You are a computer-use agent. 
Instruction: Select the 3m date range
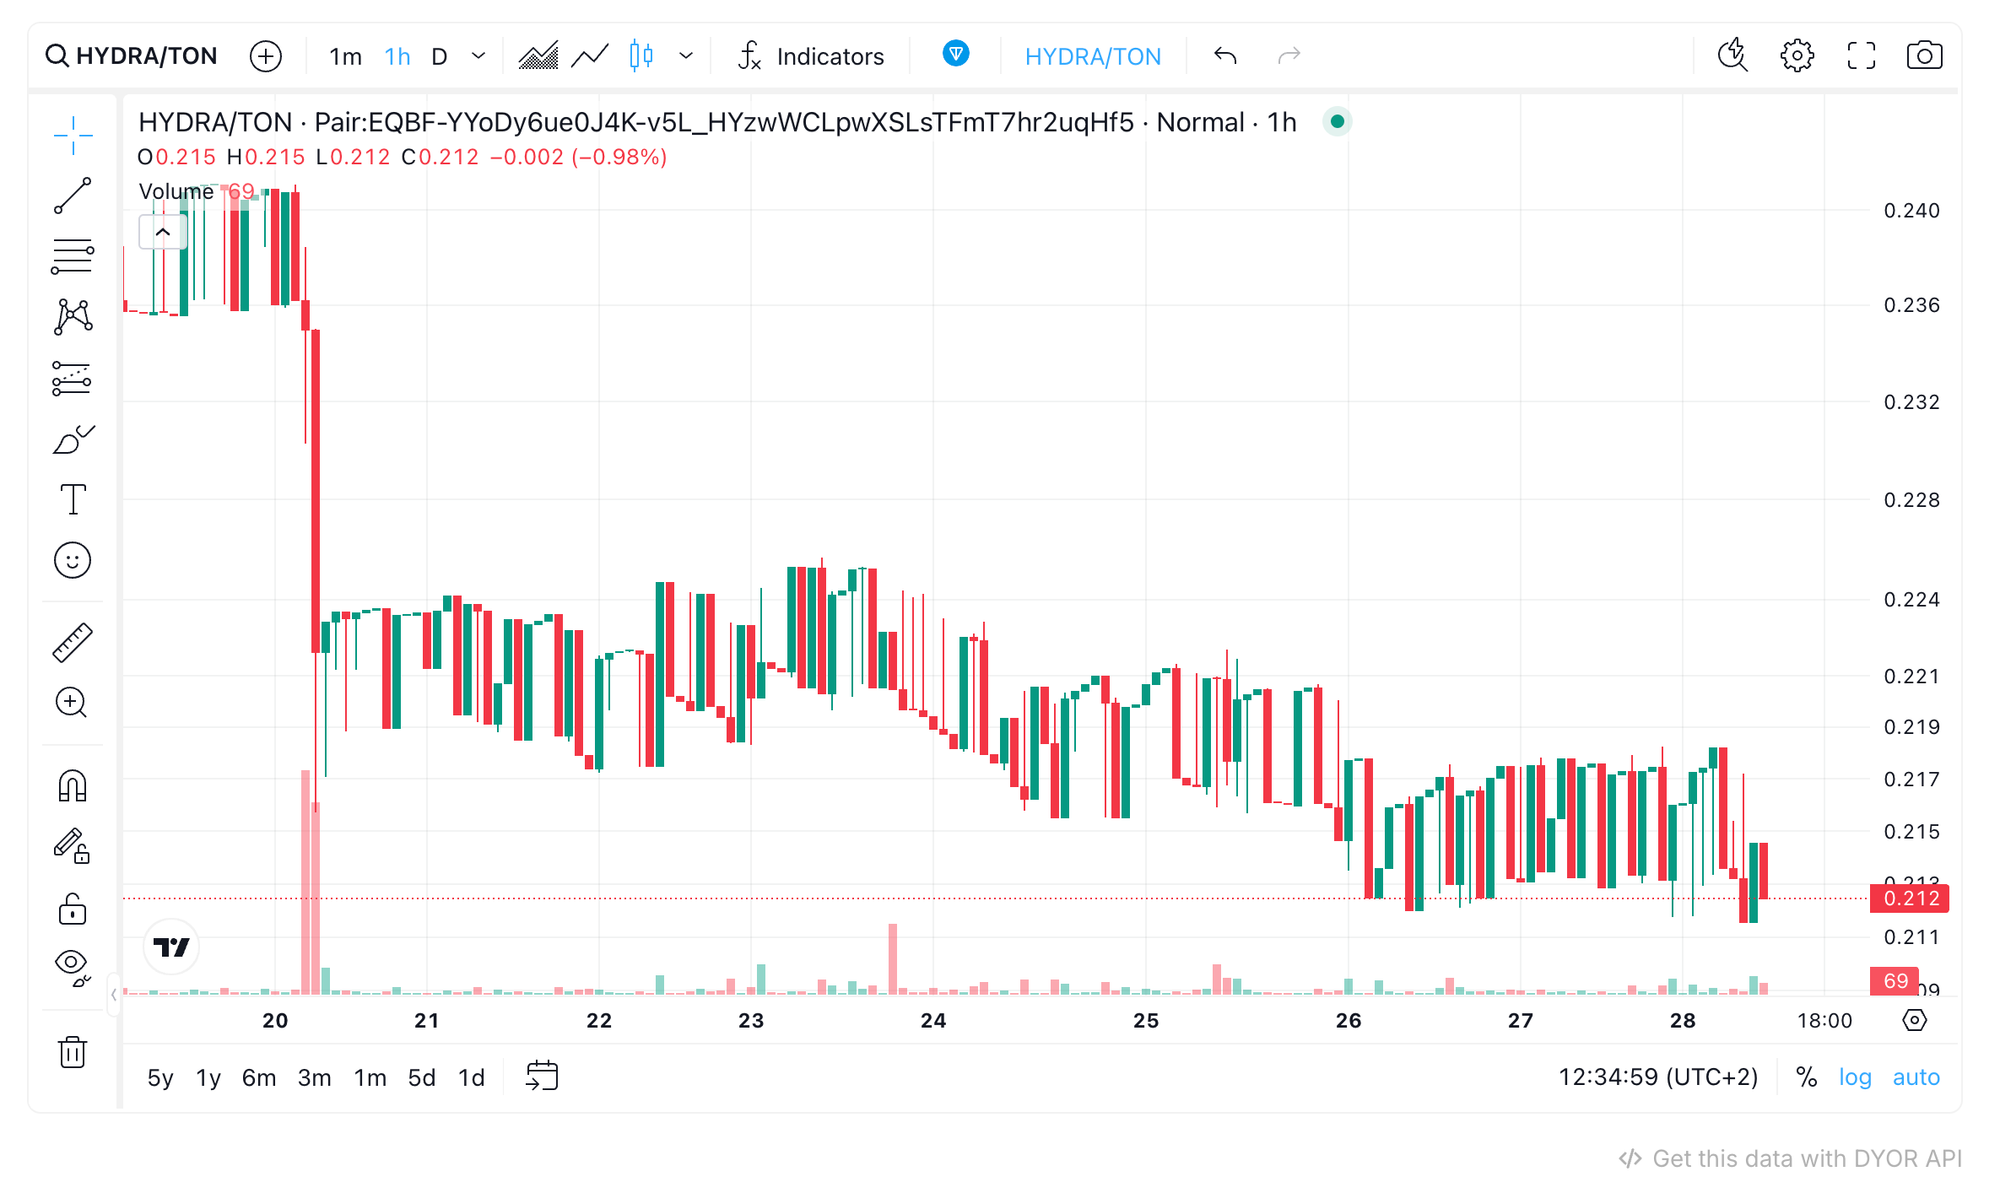click(314, 1078)
